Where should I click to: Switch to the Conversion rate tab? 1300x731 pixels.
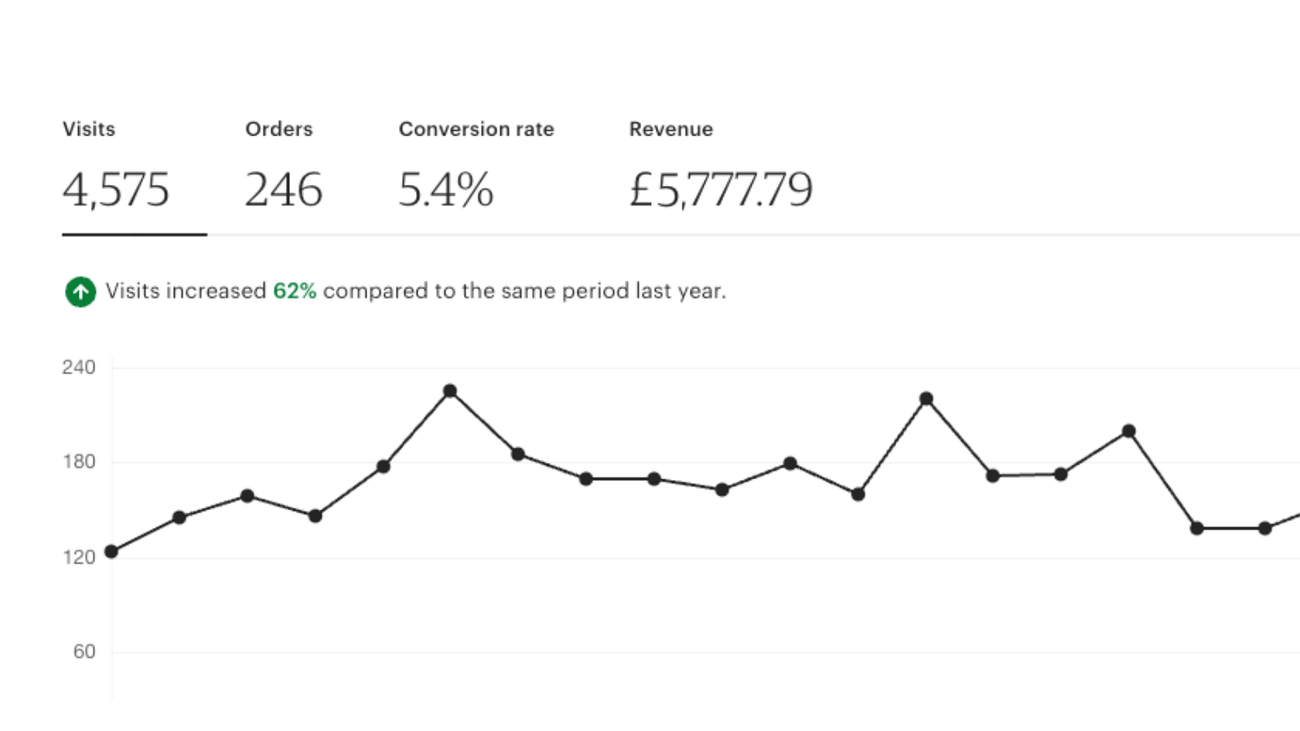click(476, 129)
